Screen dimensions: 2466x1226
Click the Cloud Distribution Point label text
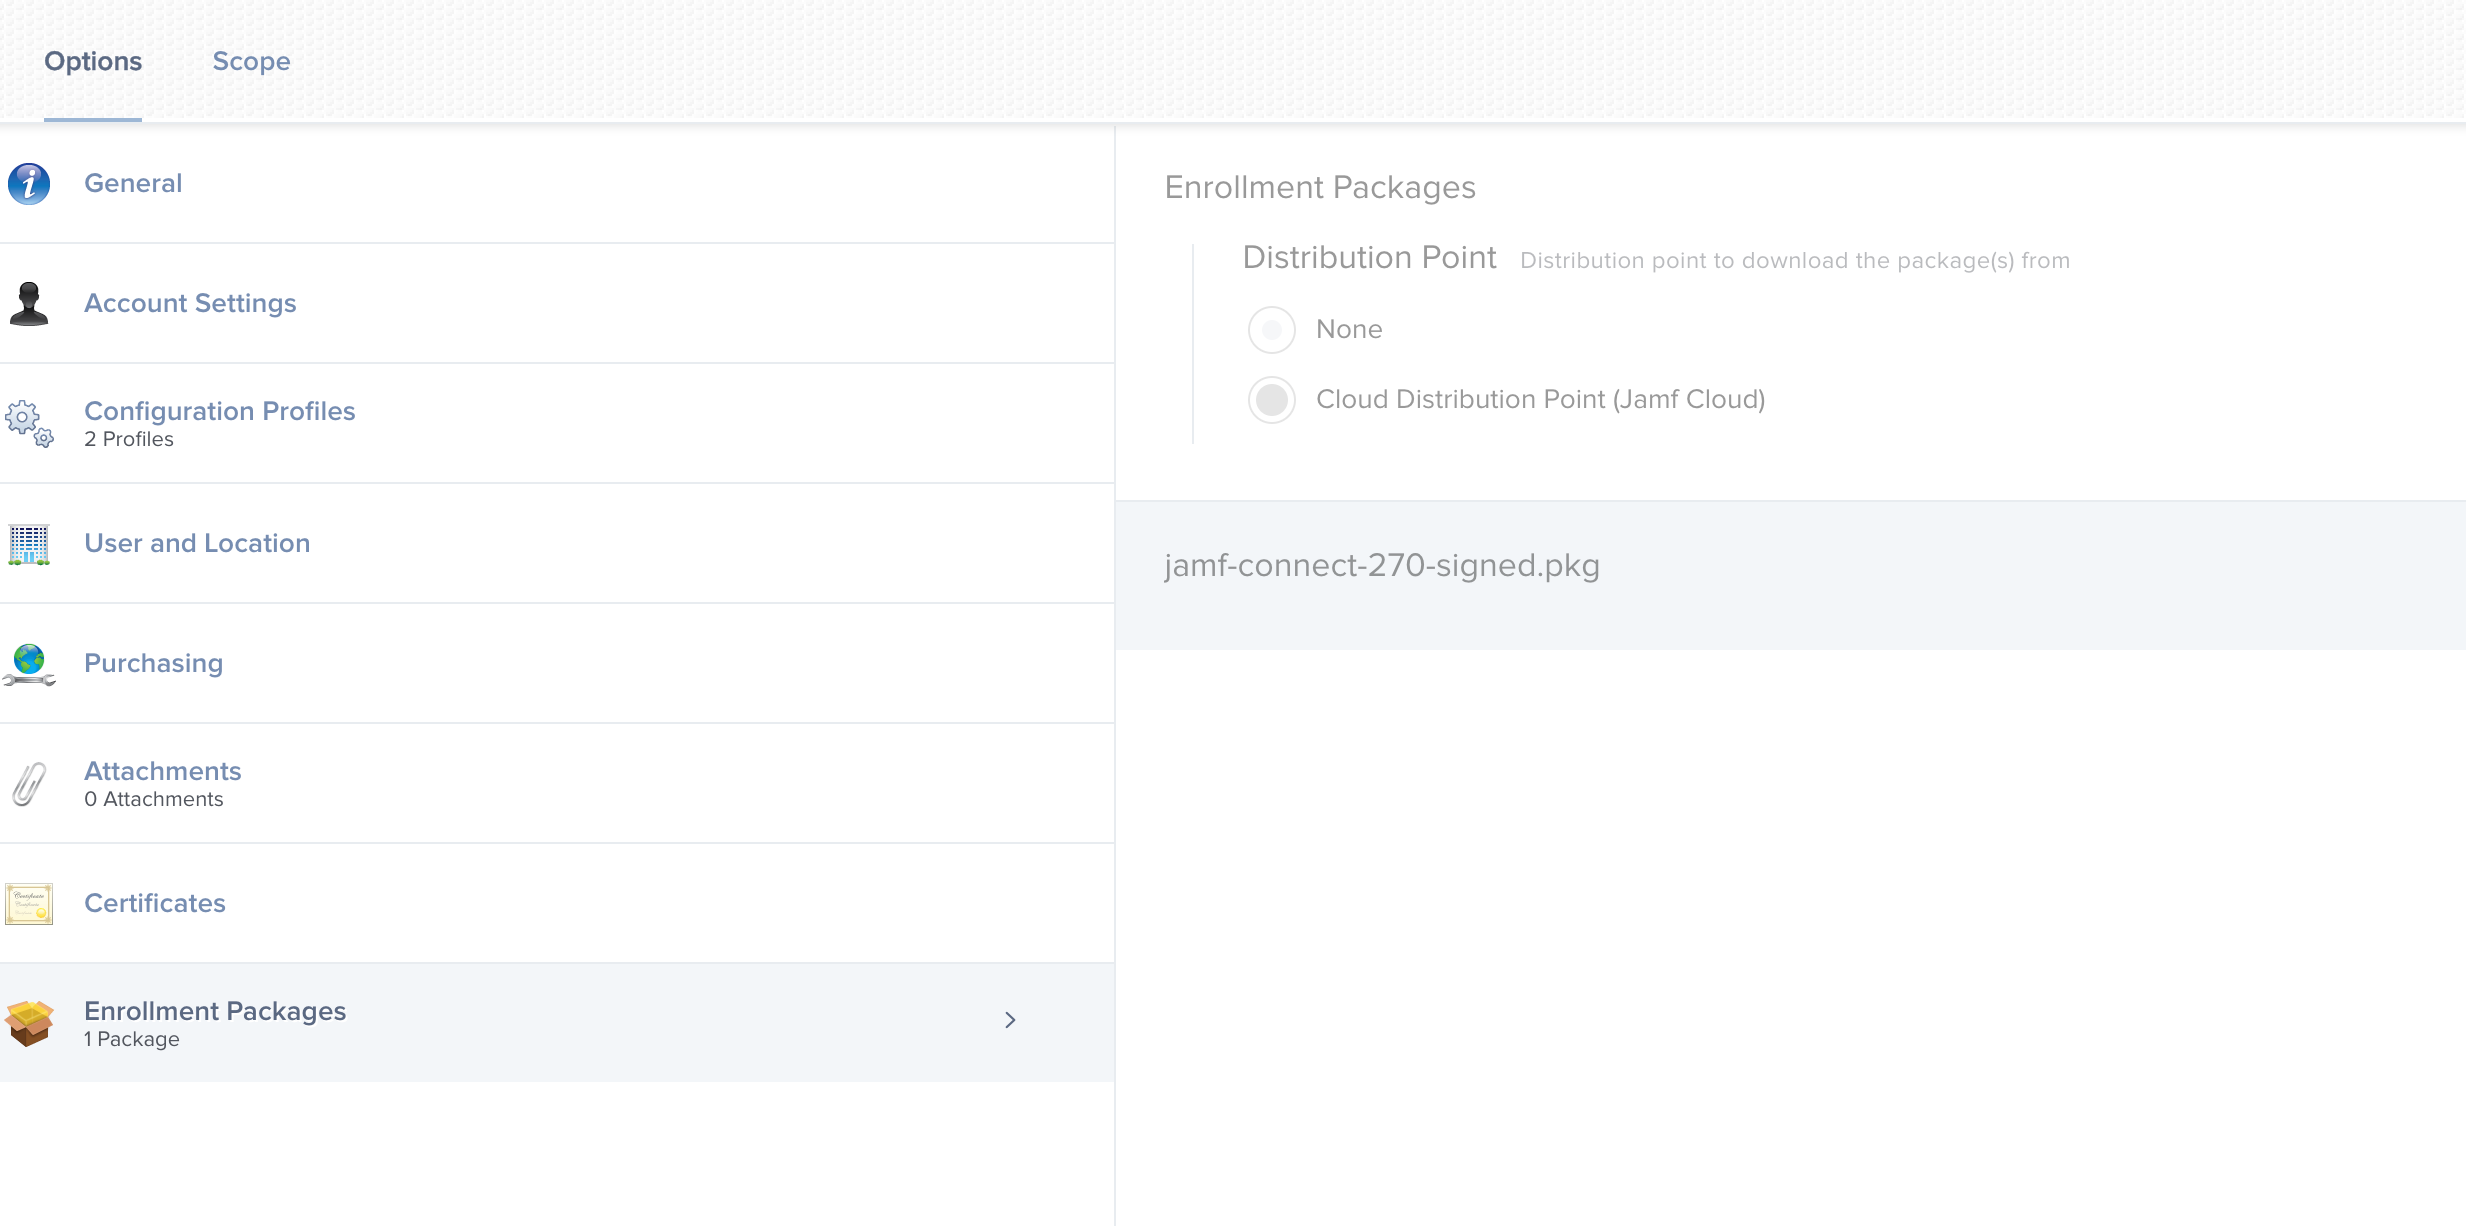pyautogui.click(x=1541, y=399)
